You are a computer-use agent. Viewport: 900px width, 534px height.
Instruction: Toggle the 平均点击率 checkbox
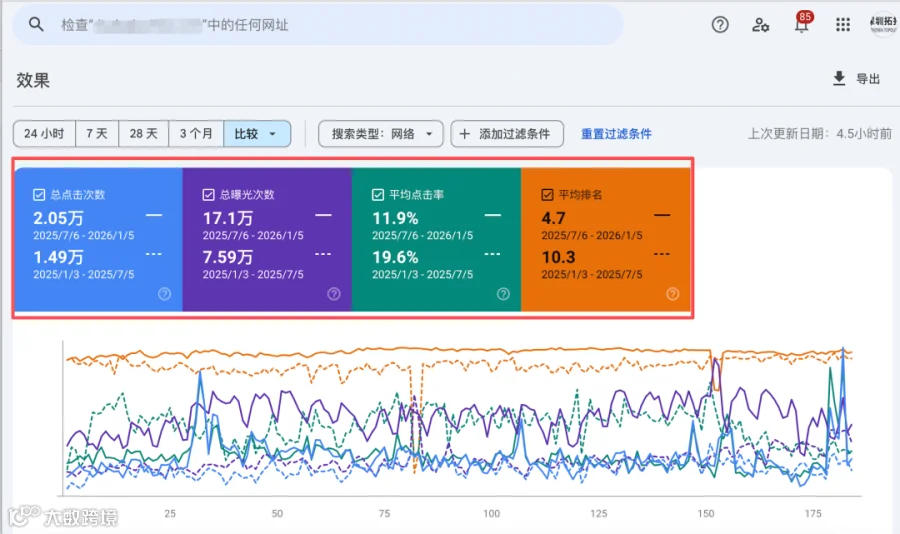pos(378,195)
